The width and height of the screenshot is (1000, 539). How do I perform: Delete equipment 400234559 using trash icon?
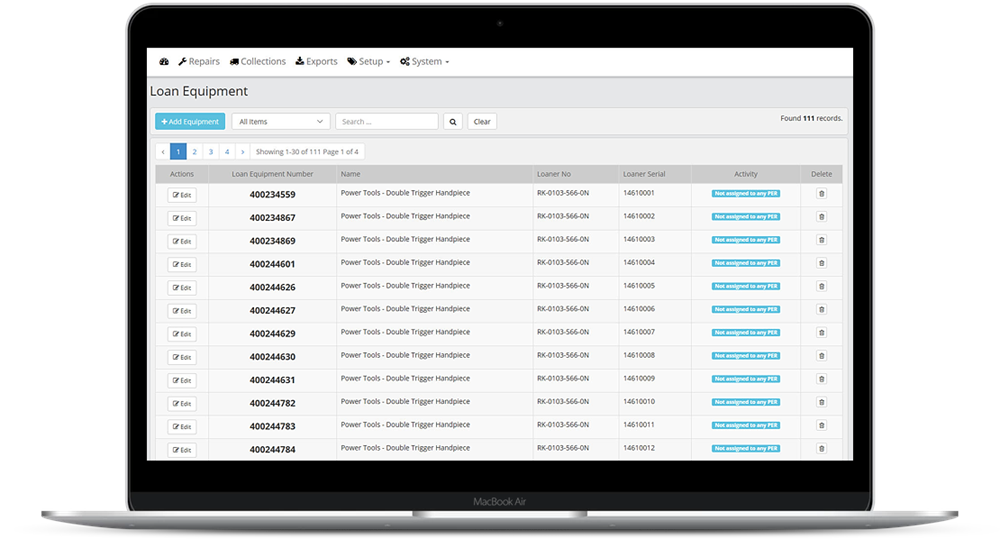pos(821,194)
